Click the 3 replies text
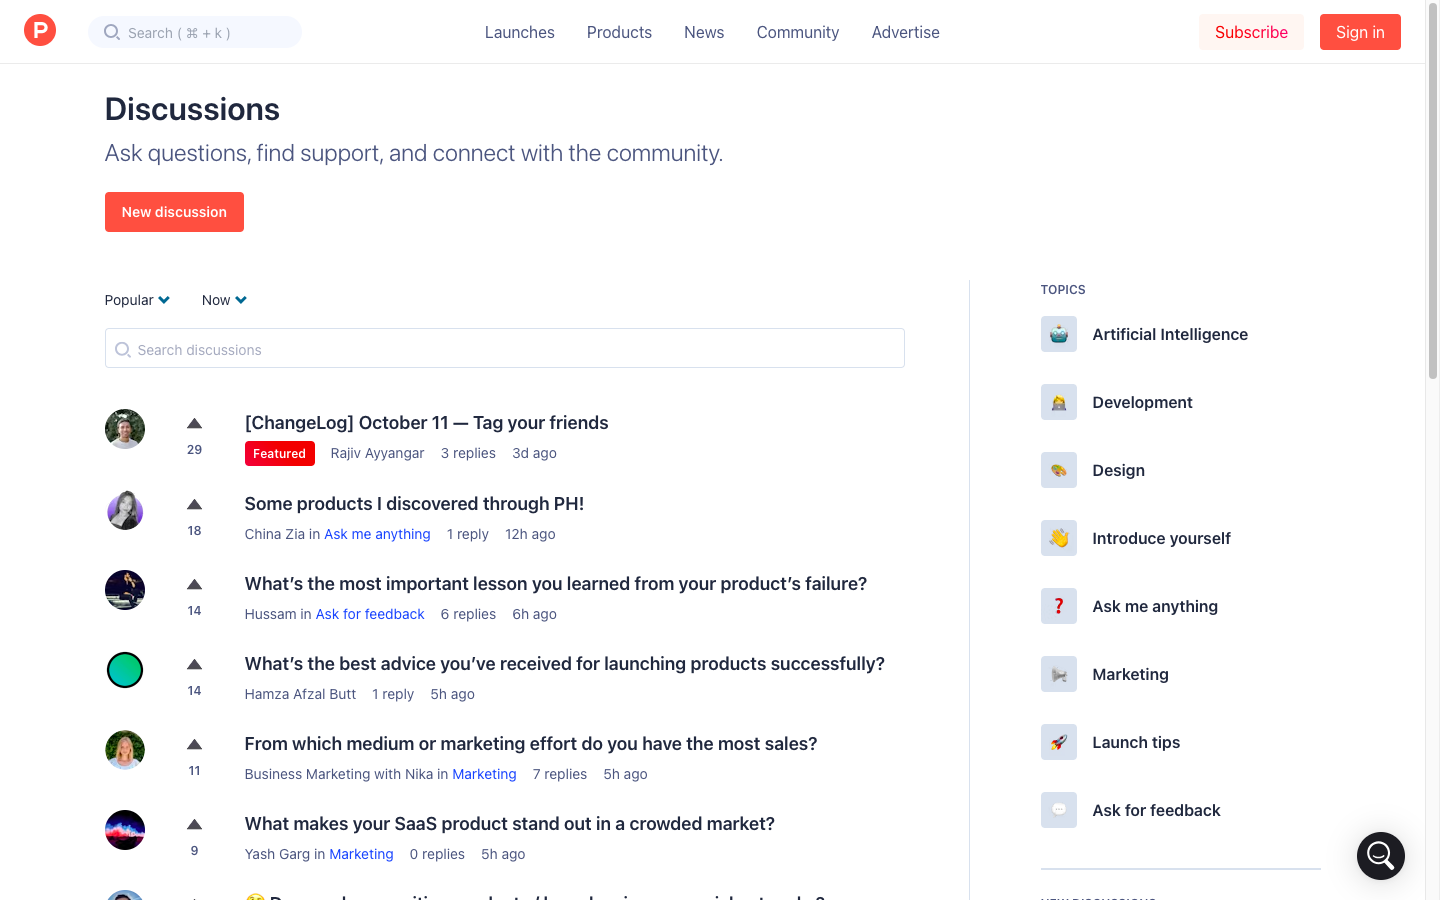The image size is (1440, 900). coord(468,453)
